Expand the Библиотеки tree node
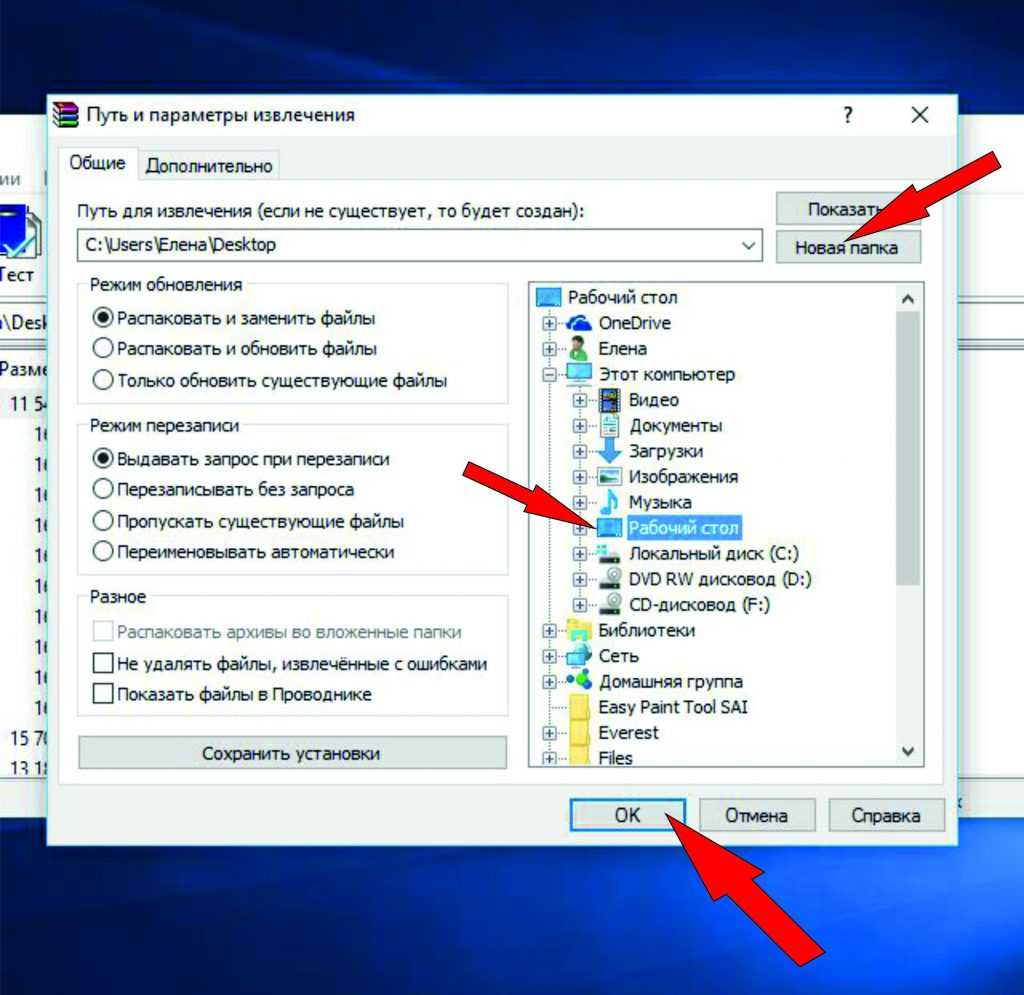 click(549, 631)
